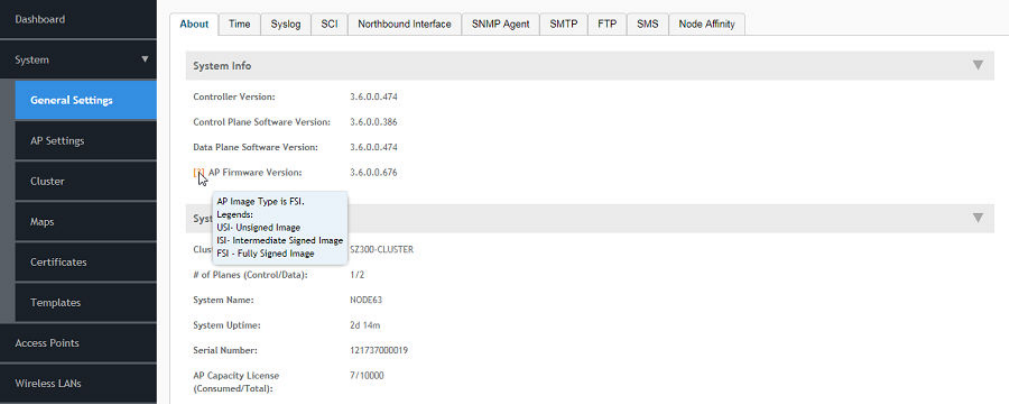Viewport: 1009px width, 404px height.
Task: Click the About tab
Action: pos(194,24)
